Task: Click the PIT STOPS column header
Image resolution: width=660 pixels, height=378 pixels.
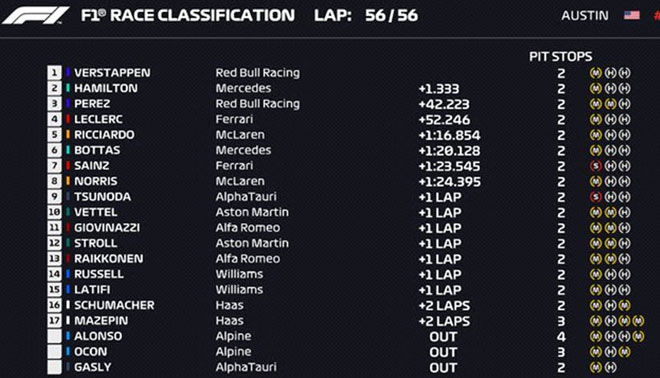Action: click(560, 56)
